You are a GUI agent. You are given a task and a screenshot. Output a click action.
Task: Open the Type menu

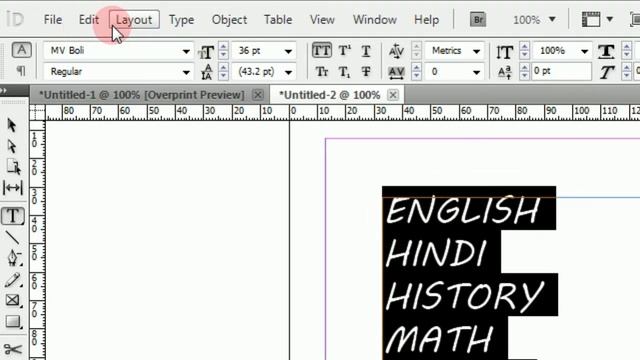click(181, 20)
